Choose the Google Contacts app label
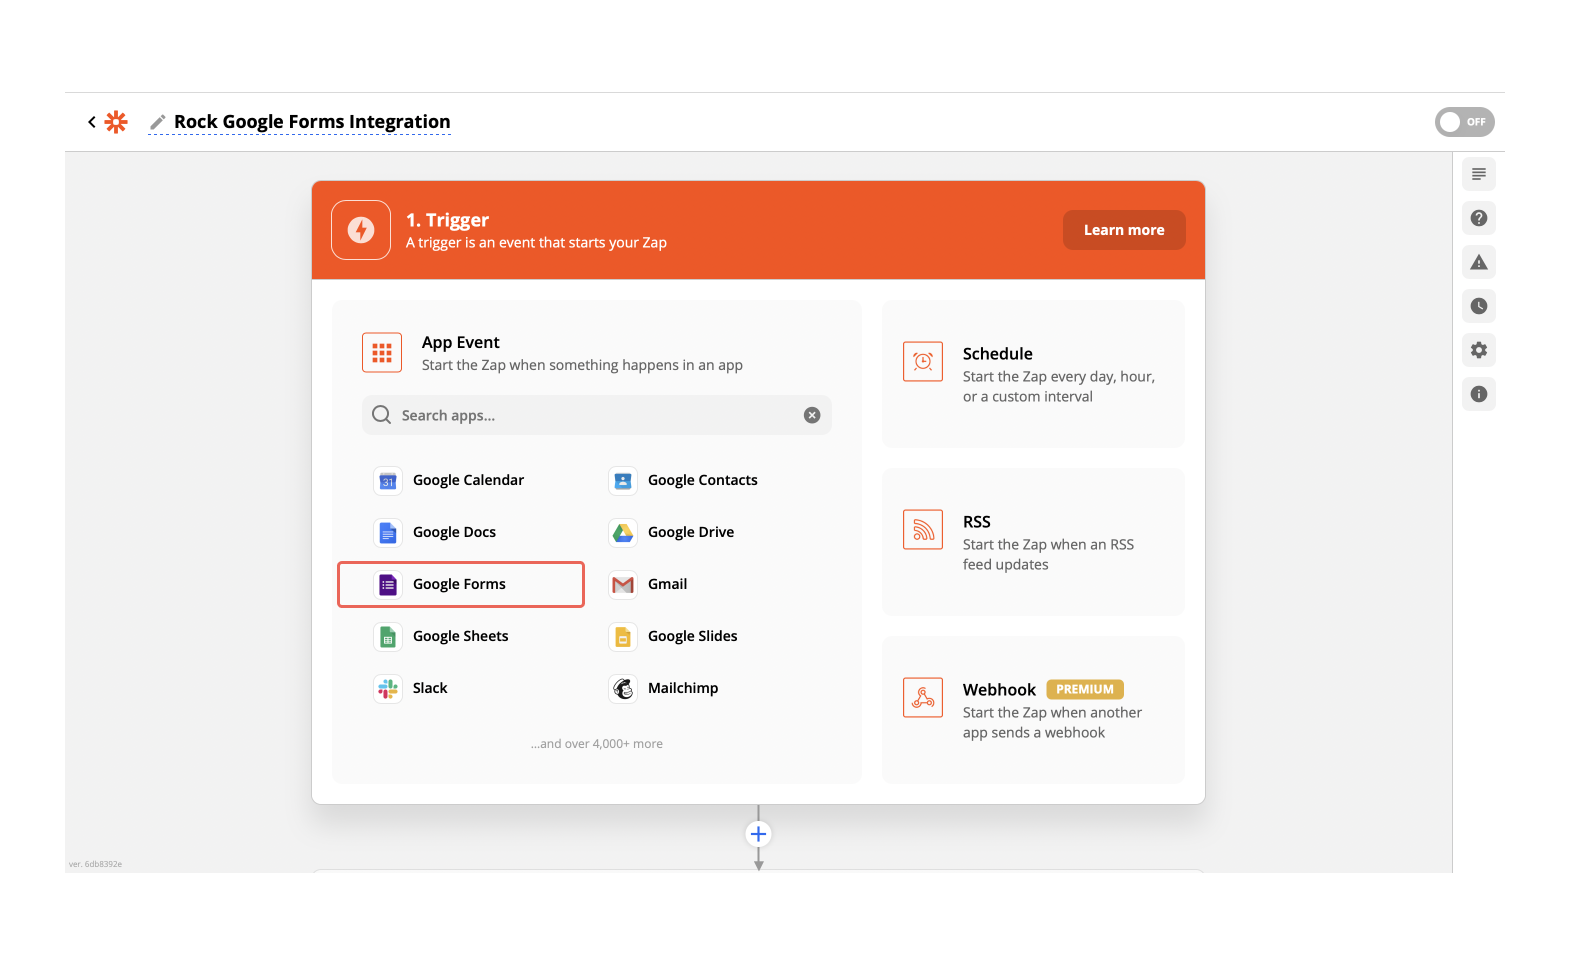1570x955 pixels. 703,480
